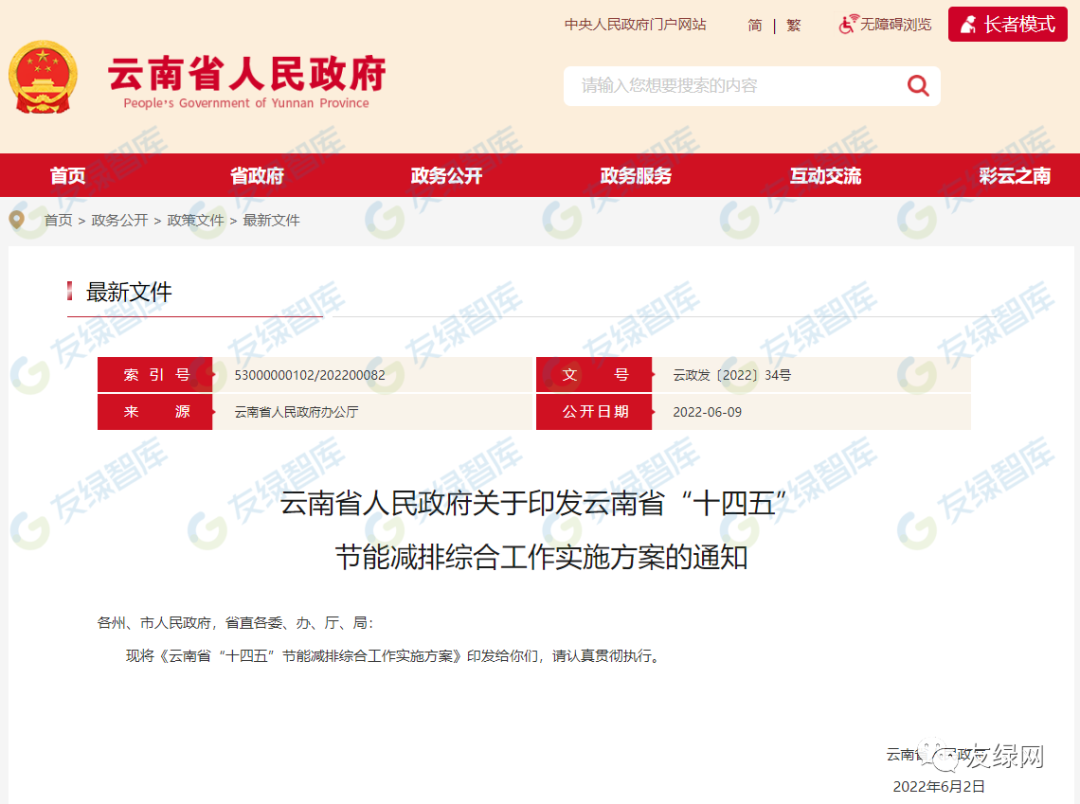
Task: Open the 彩云之南 navigation item
Action: 1014,176
